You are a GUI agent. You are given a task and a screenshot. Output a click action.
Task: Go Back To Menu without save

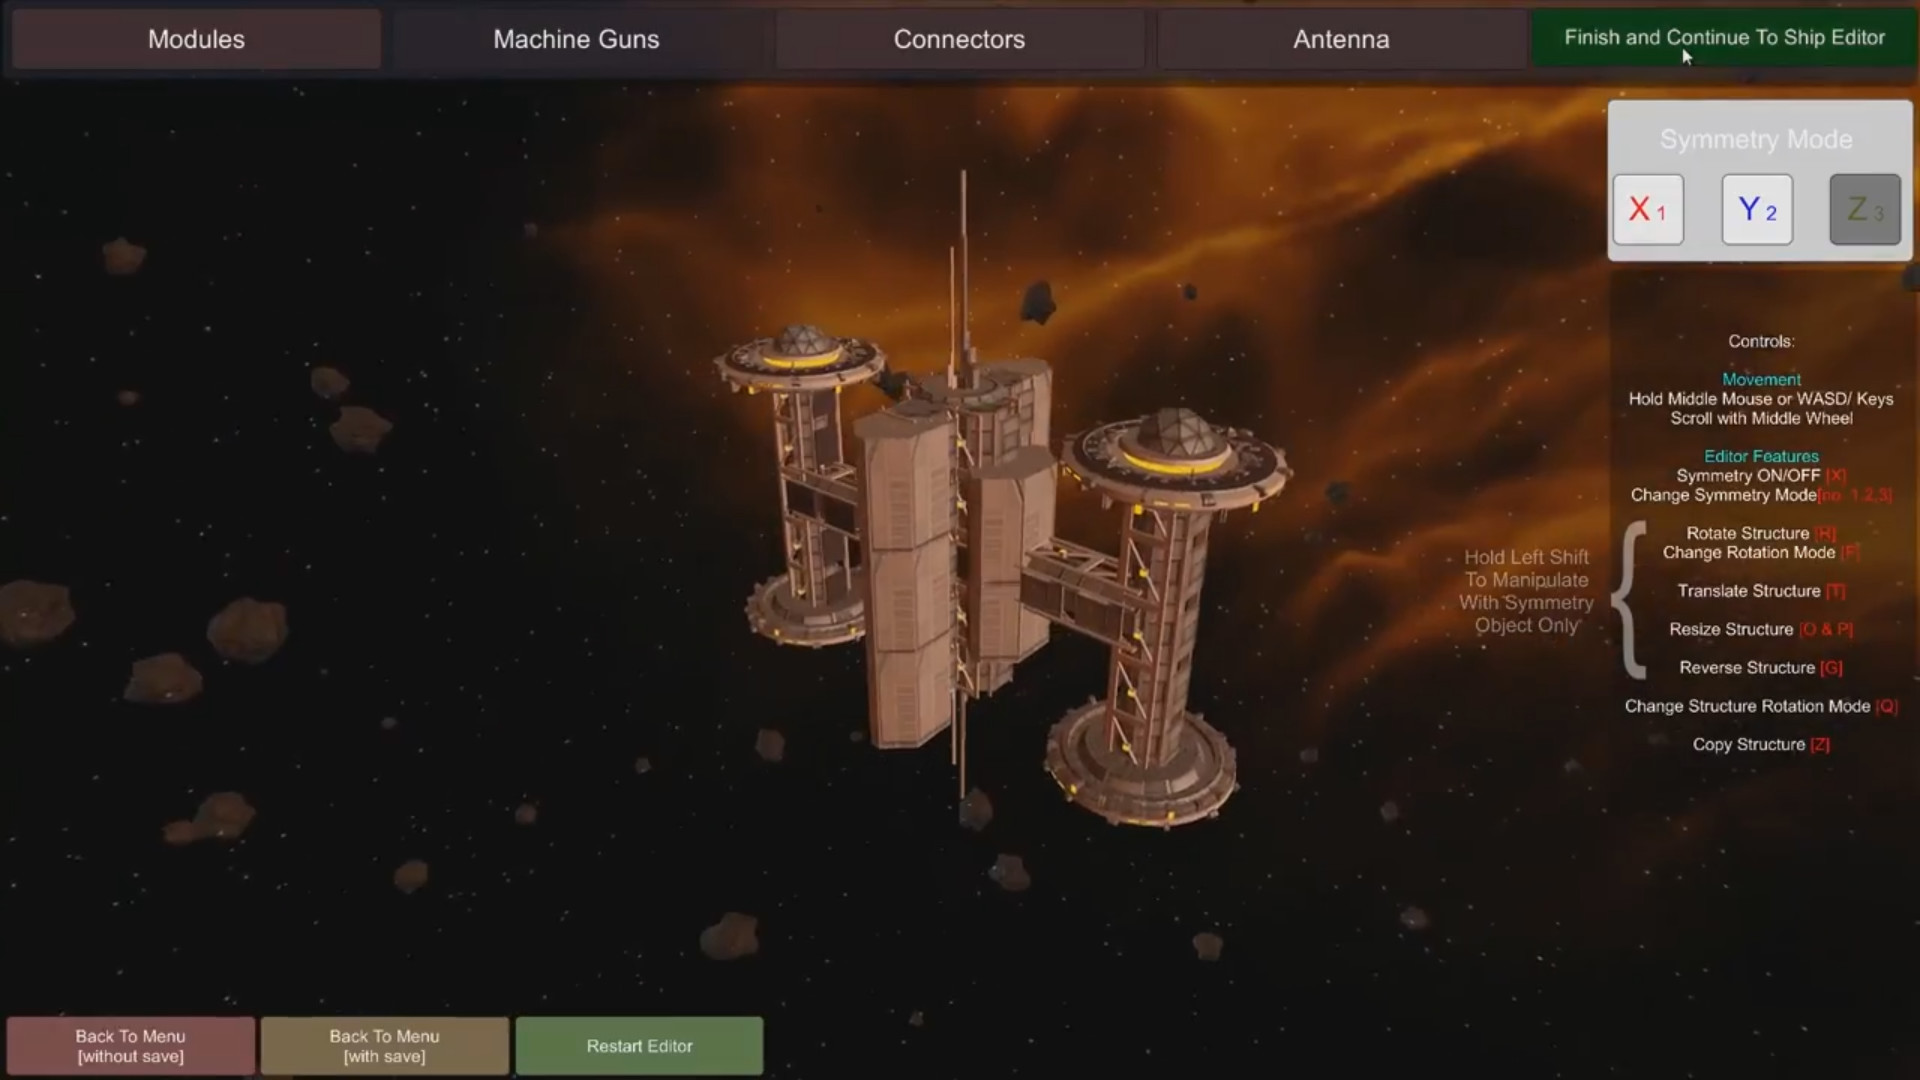[x=131, y=1046]
